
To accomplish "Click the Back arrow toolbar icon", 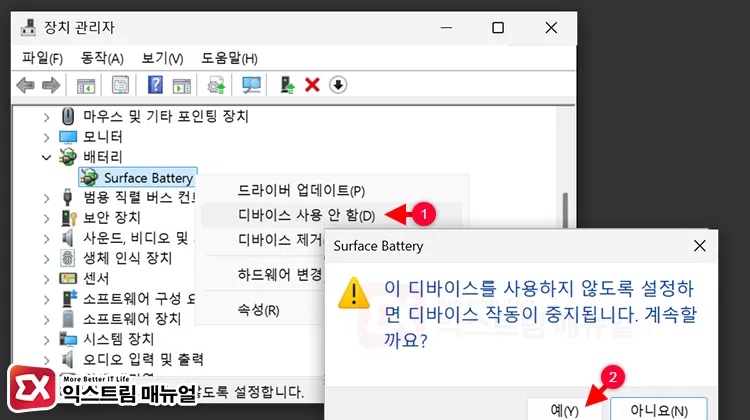I will tap(25, 86).
